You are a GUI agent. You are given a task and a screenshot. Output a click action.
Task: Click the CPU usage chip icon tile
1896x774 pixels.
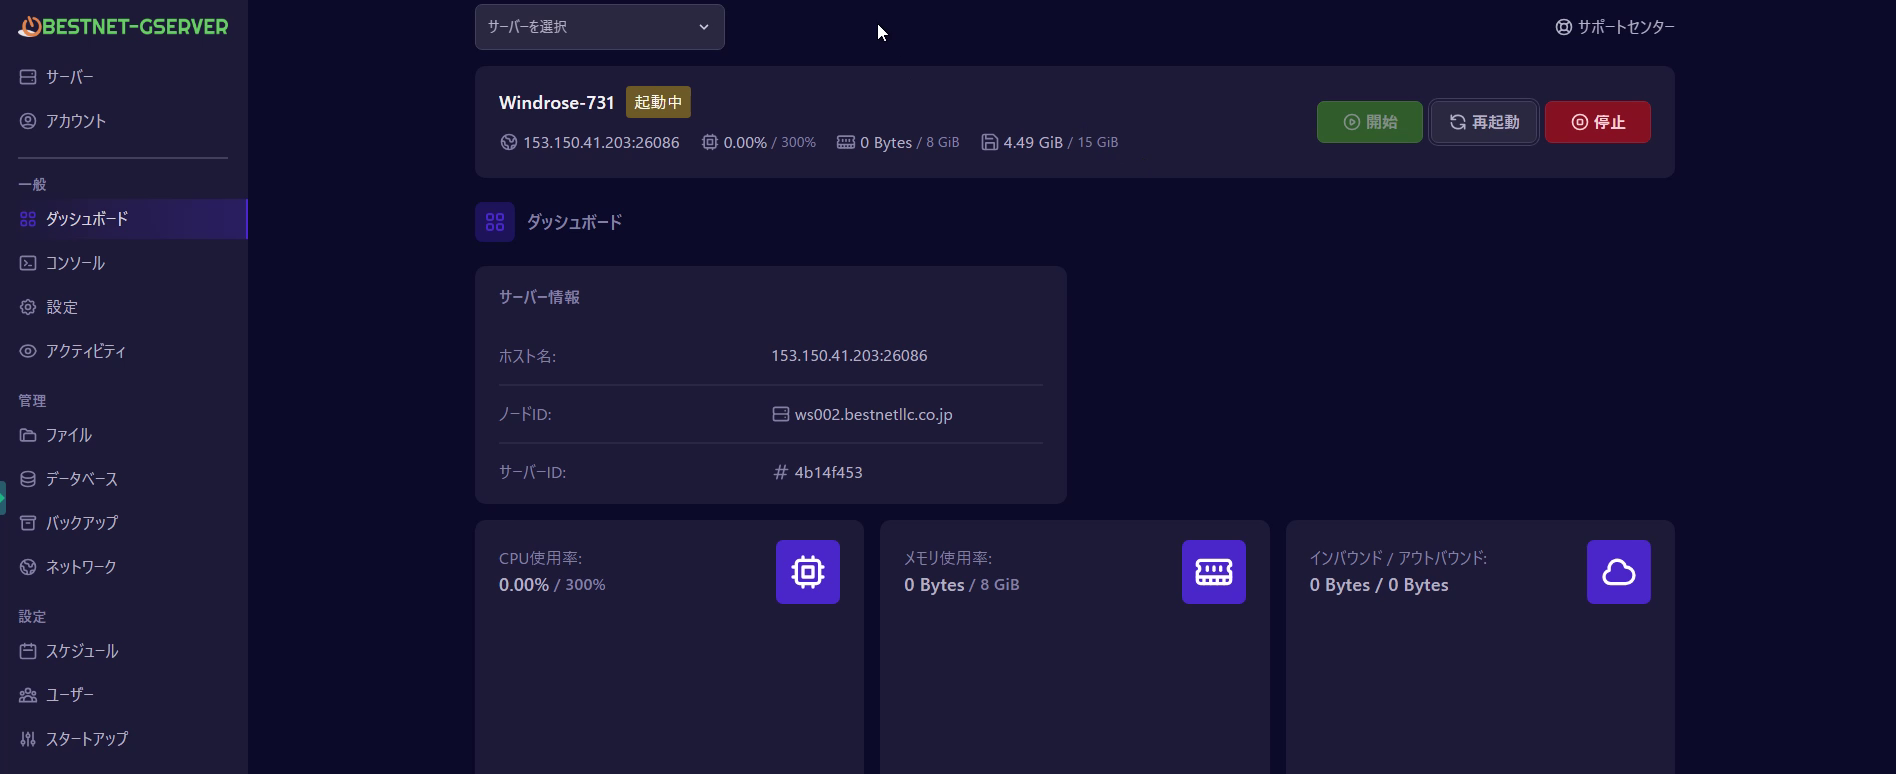[807, 572]
